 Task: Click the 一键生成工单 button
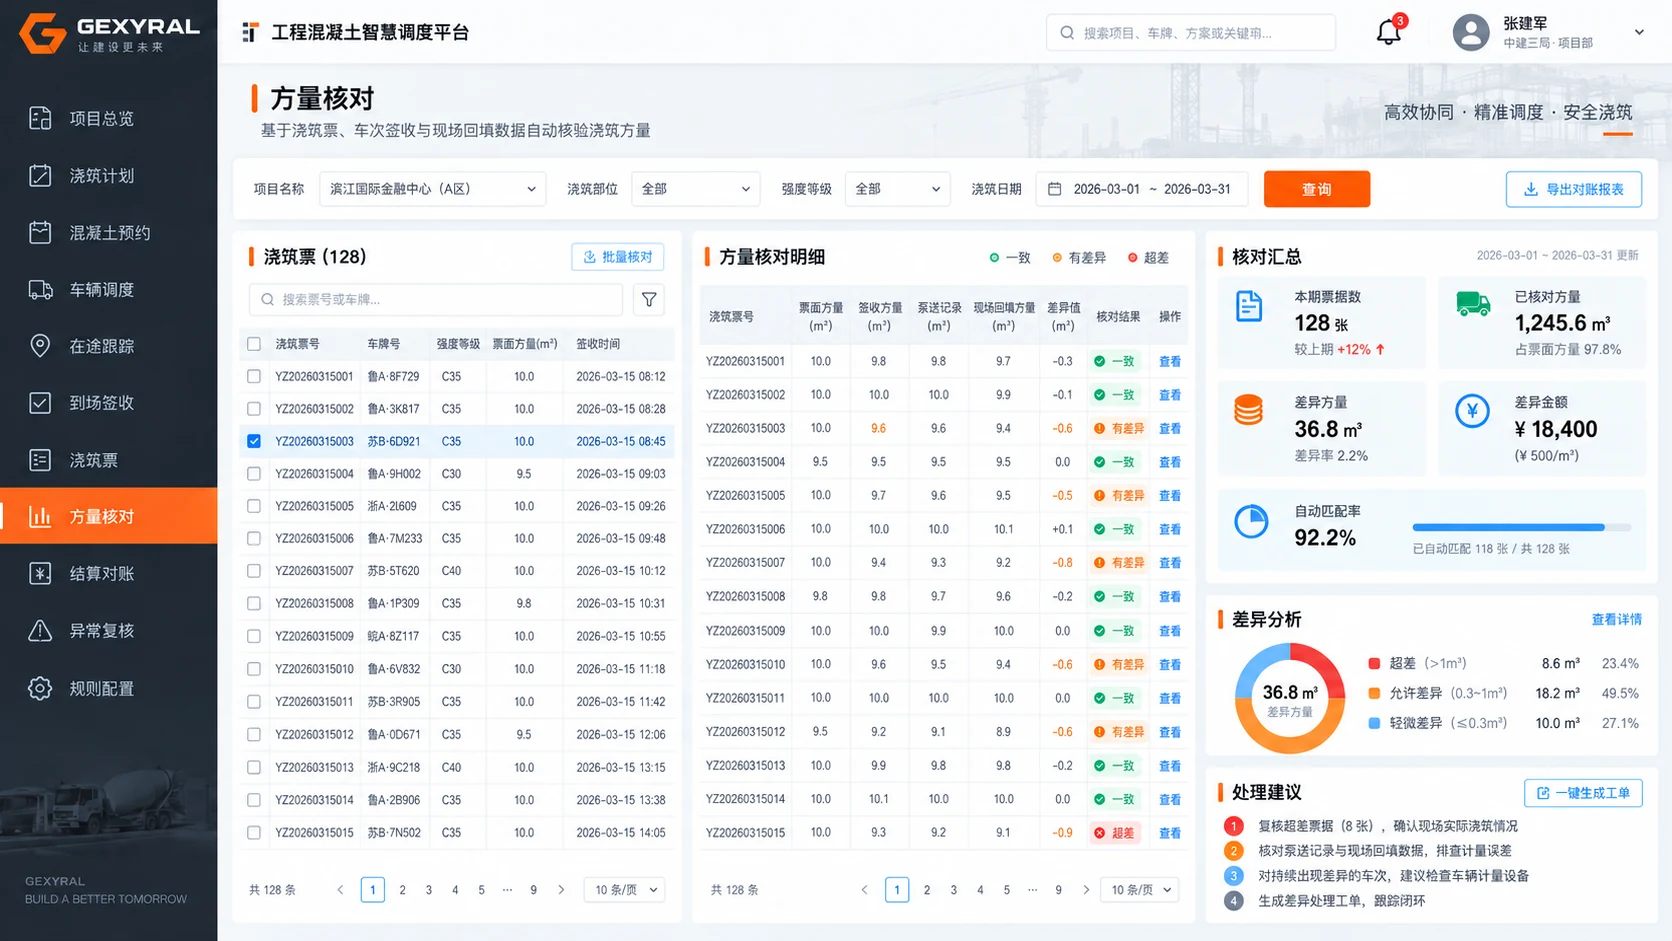click(1583, 793)
